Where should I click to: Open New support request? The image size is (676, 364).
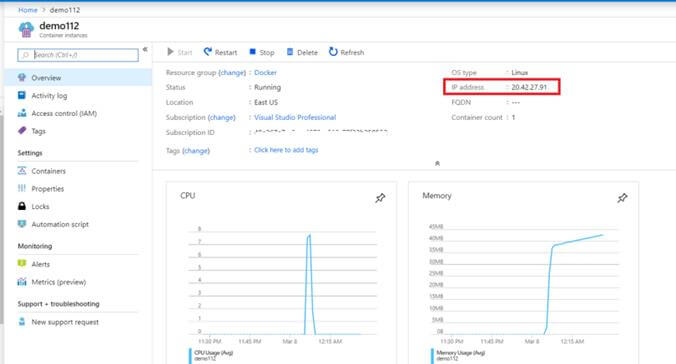click(65, 322)
